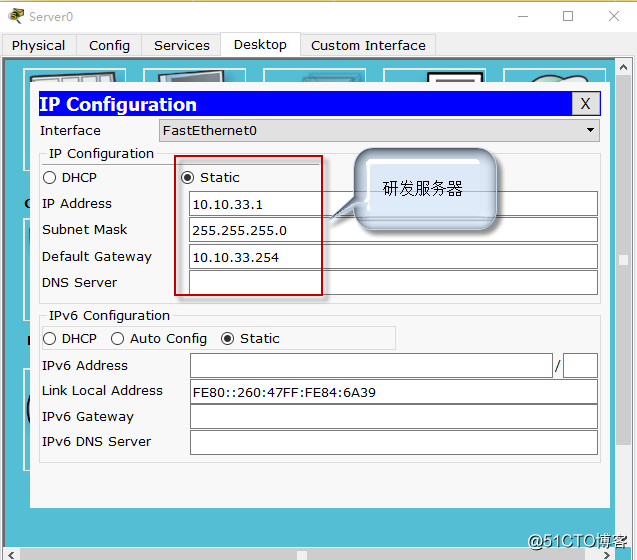Click the vertical scrollbar up arrow
Screen dimensions: 637x560
(624, 67)
